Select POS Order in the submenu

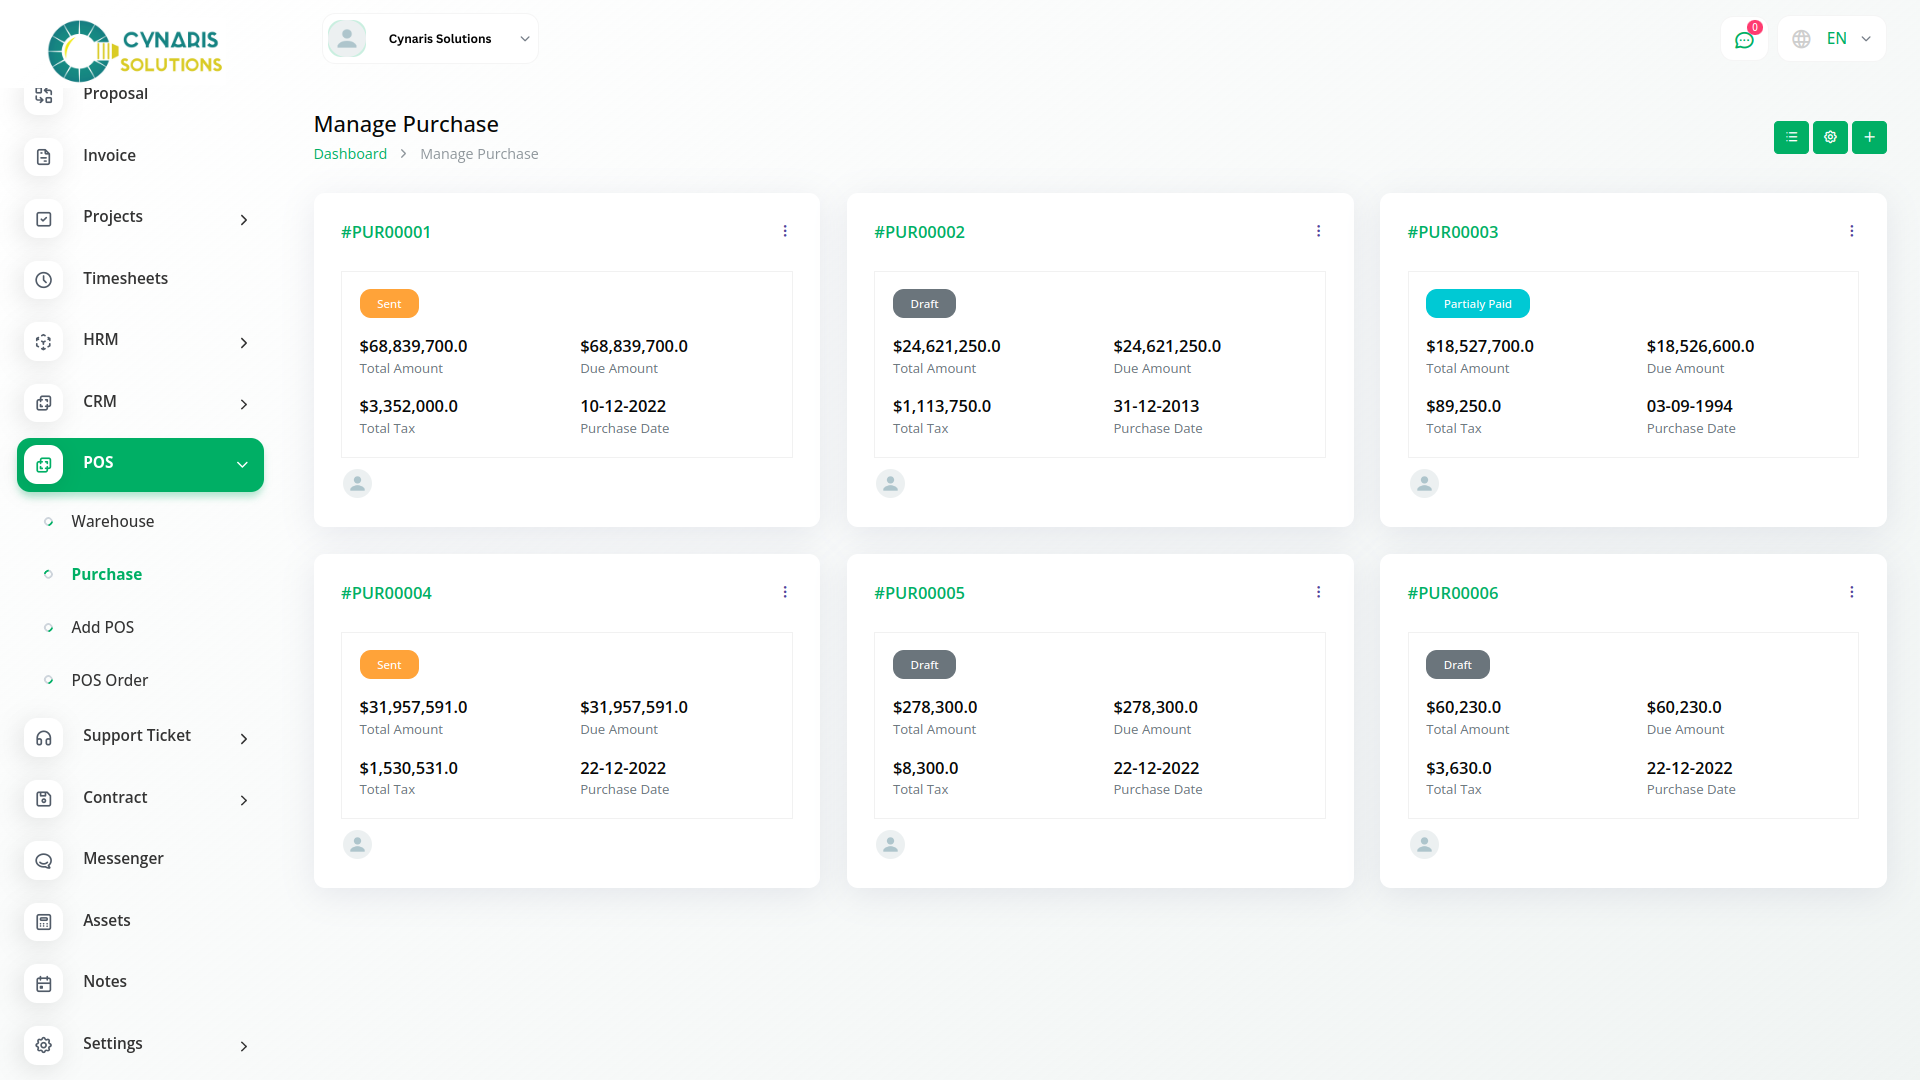(x=109, y=680)
